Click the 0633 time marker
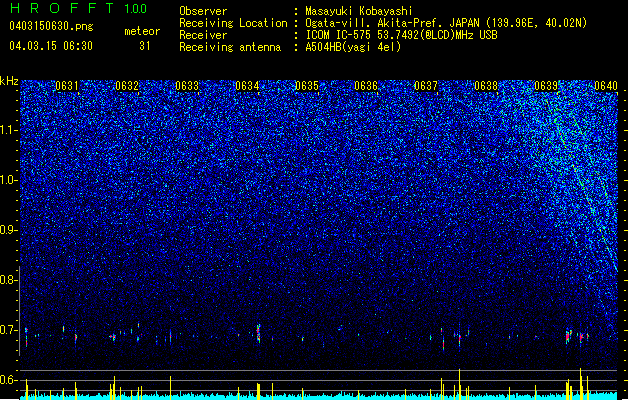The width and height of the screenshot is (629, 400). [187, 86]
